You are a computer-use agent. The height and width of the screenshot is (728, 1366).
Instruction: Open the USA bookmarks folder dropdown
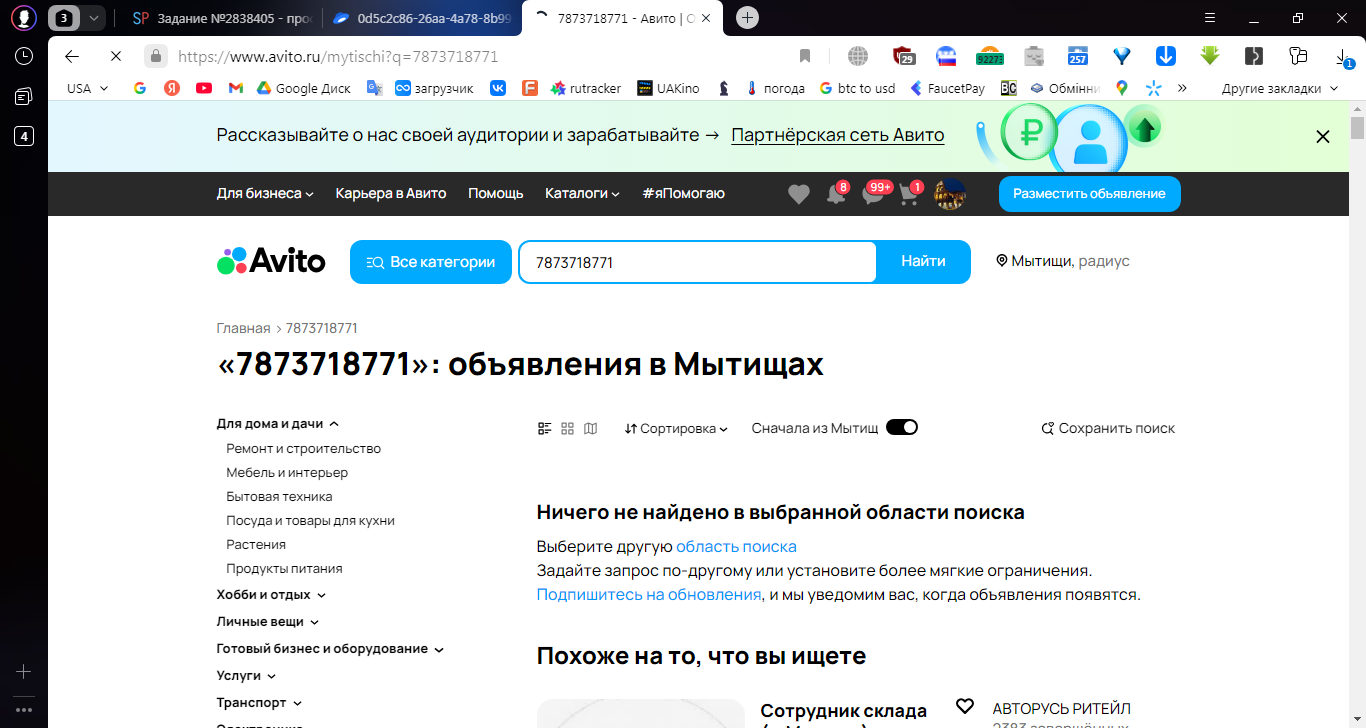tap(87, 88)
